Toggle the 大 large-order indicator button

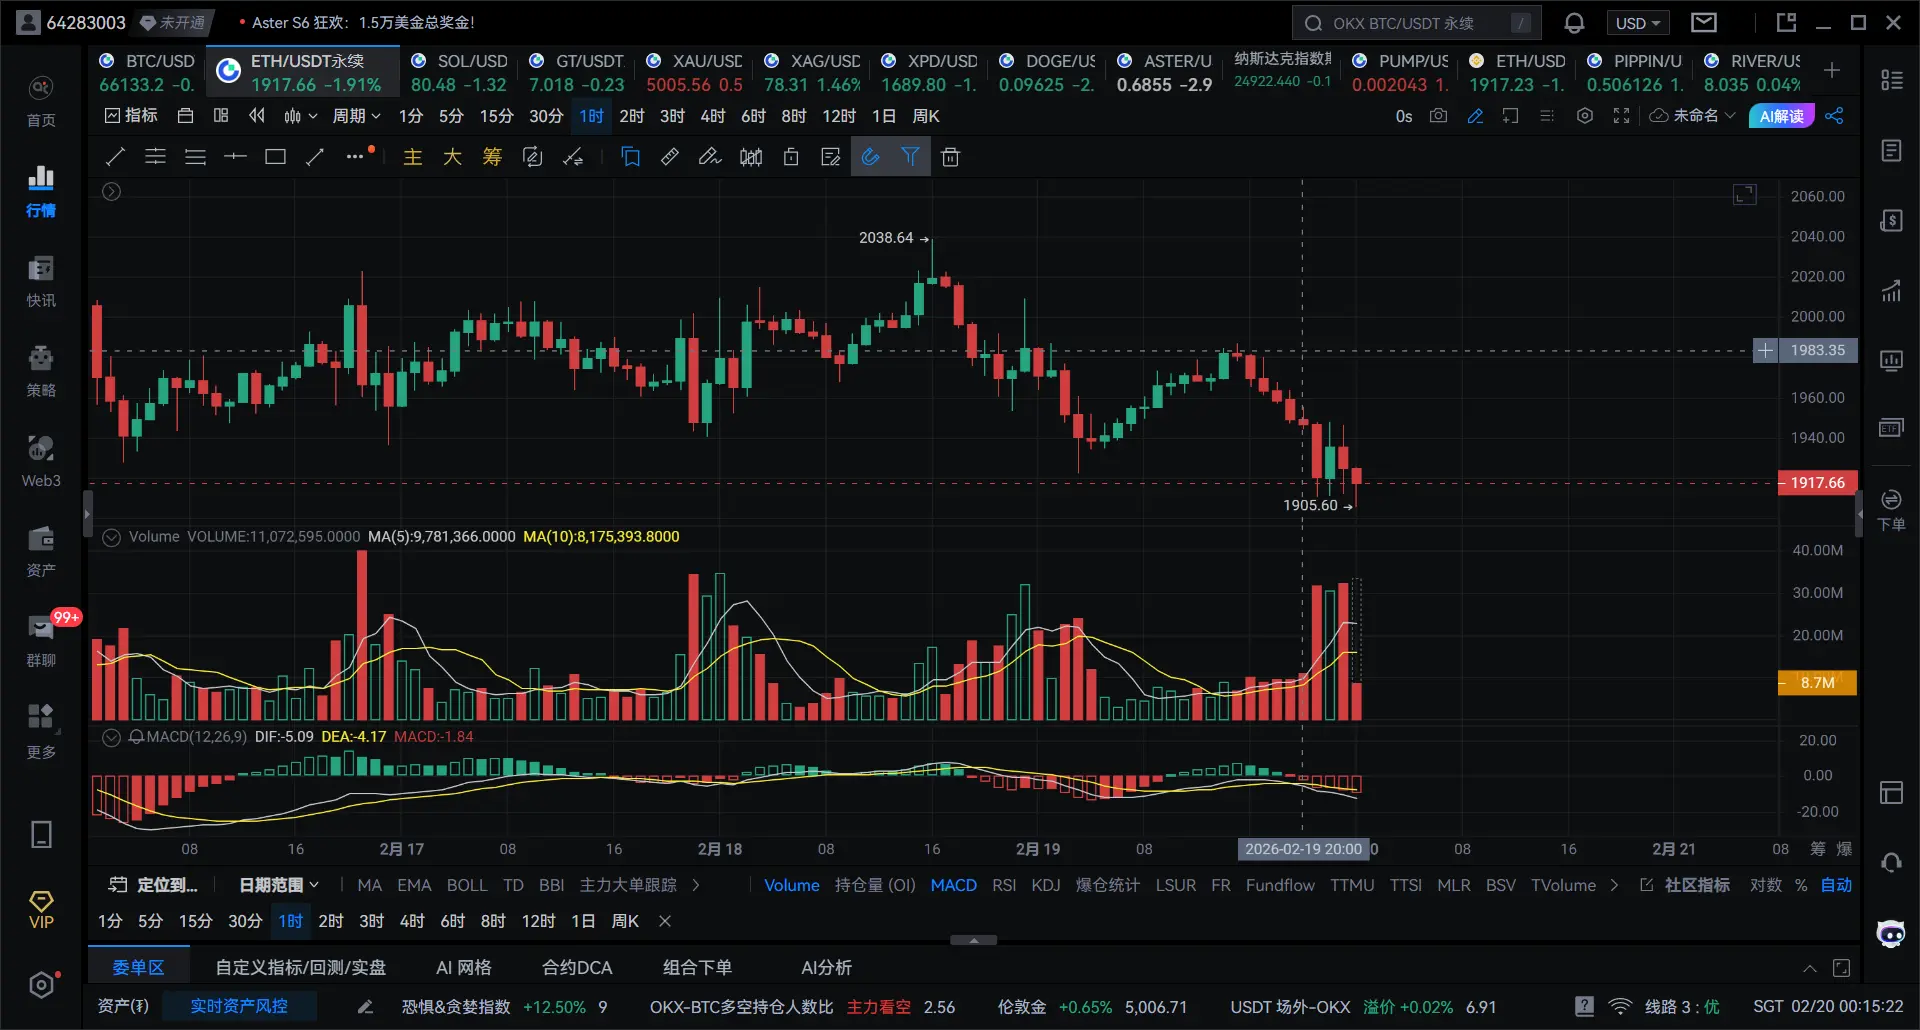(x=452, y=156)
